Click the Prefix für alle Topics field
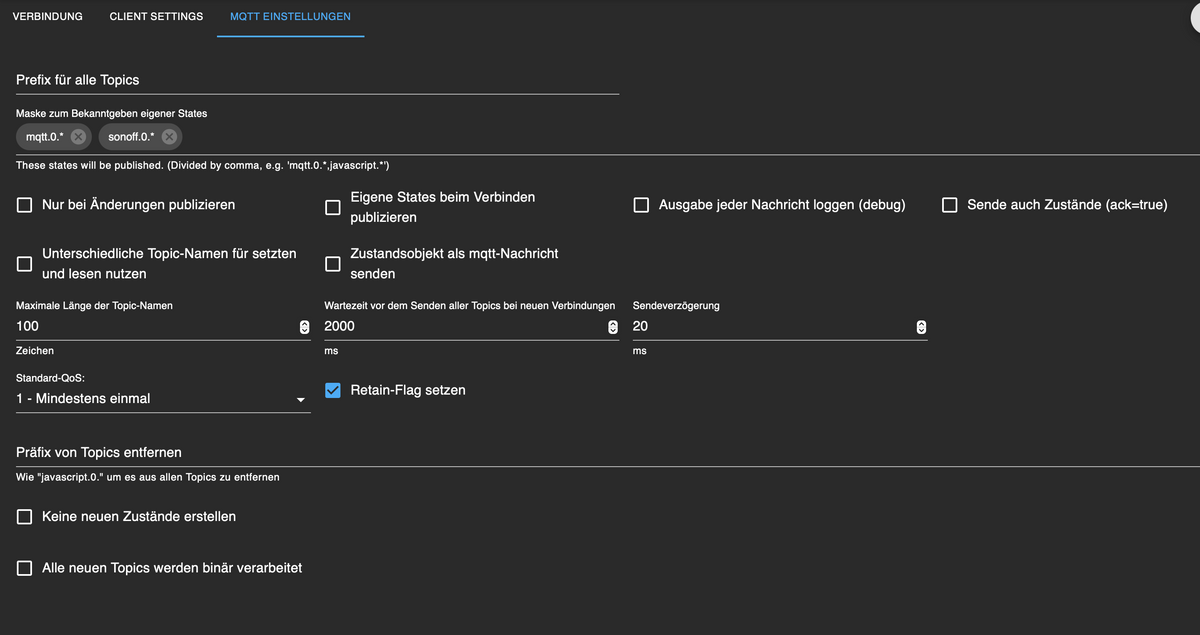The width and height of the screenshot is (1200, 635). pyautogui.click(x=317, y=80)
